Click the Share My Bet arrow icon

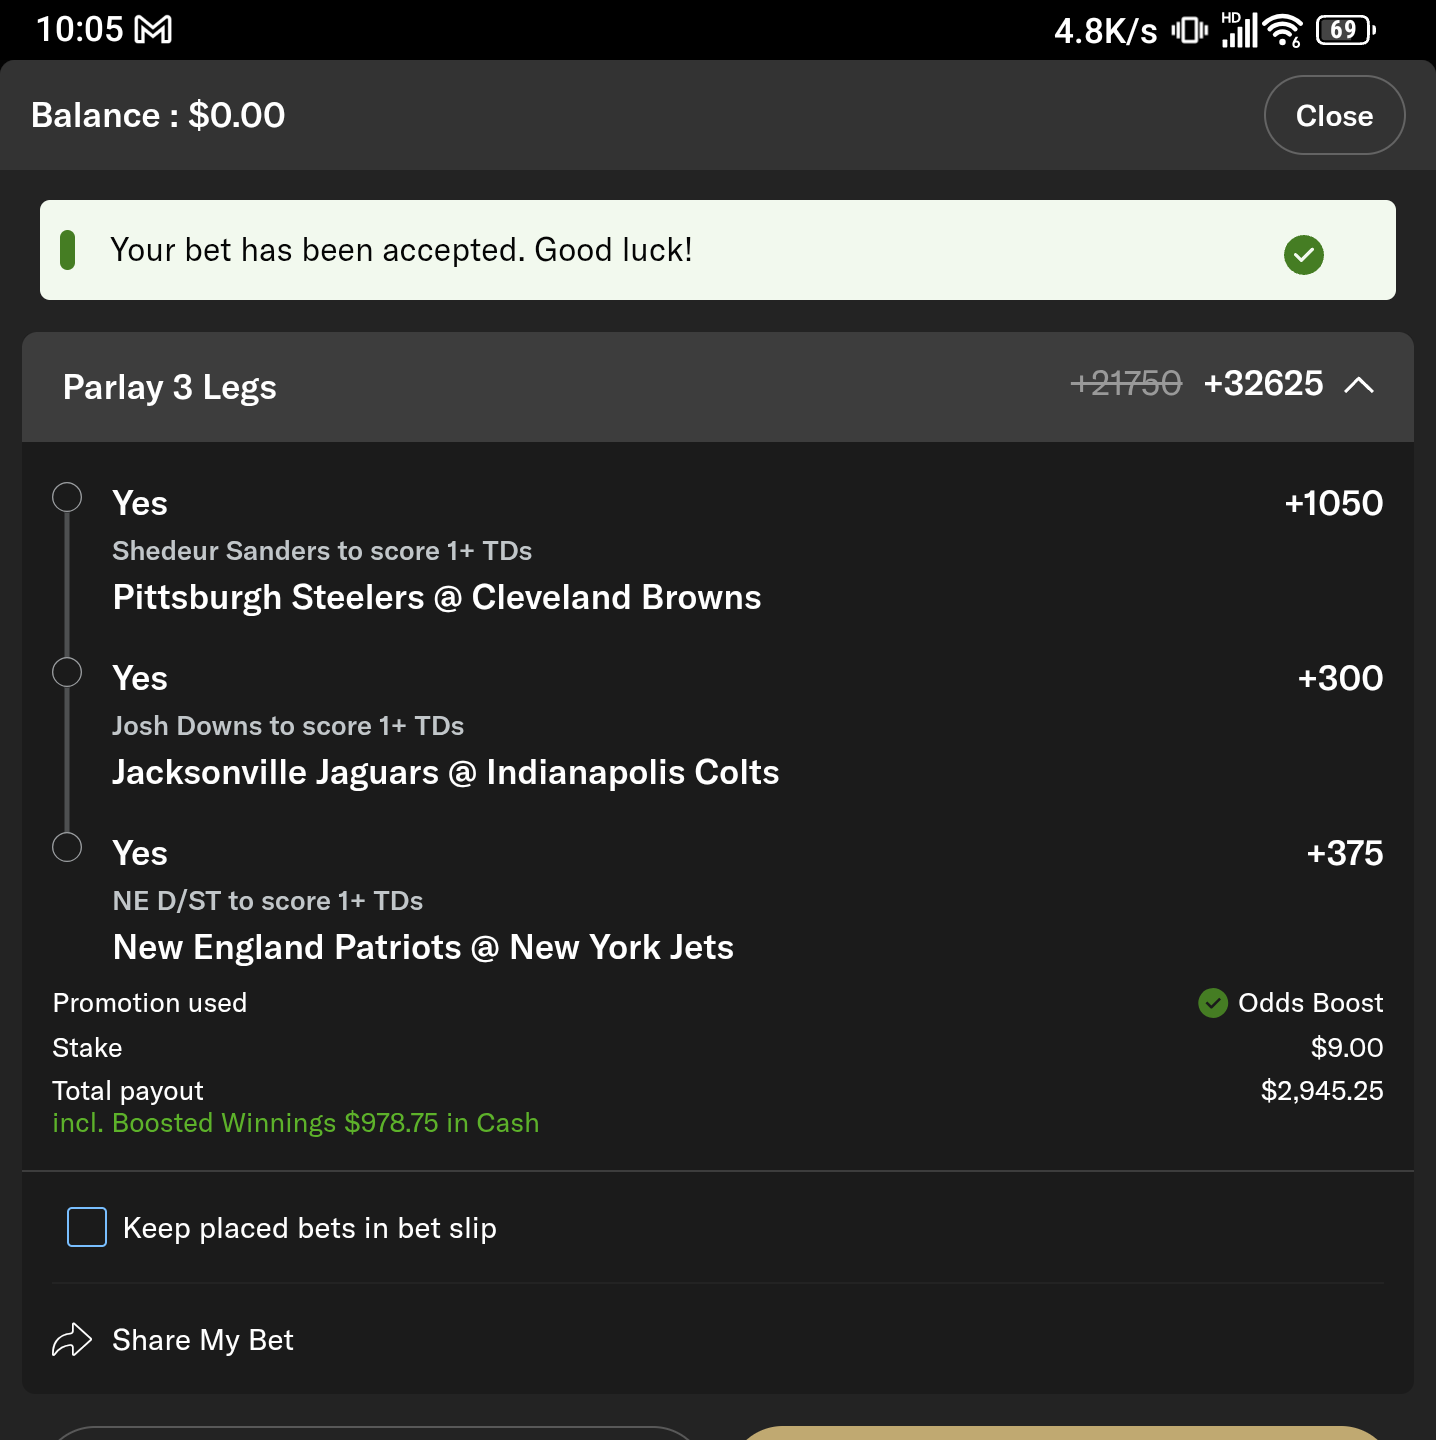pyautogui.click(x=72, y=1340)
